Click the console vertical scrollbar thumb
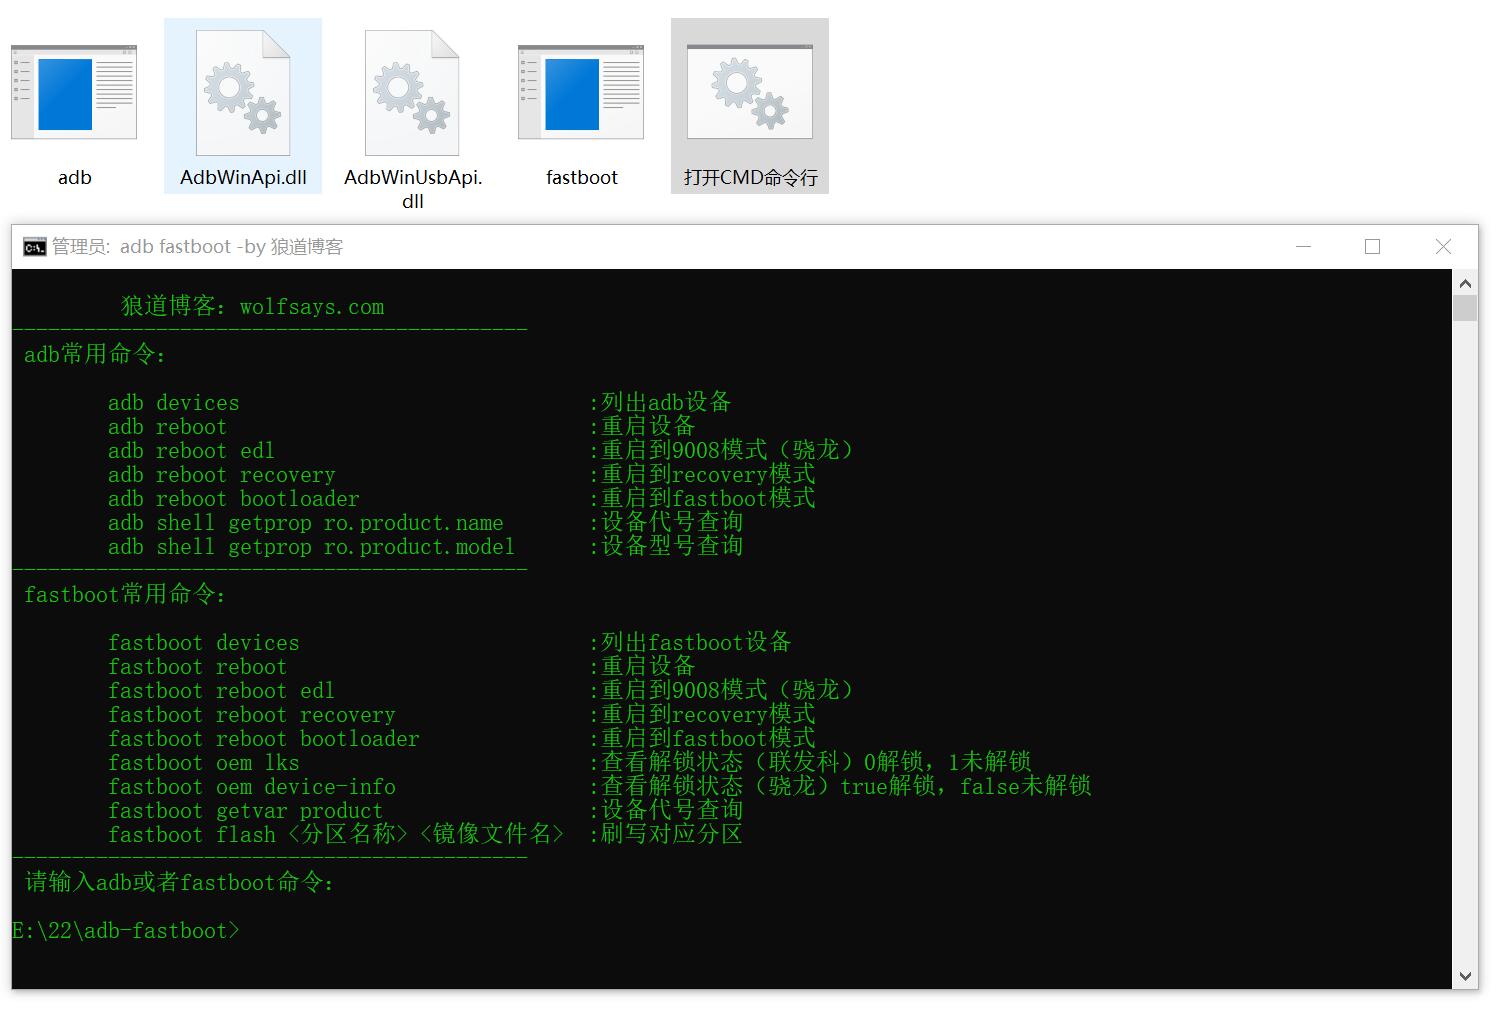The height and width of the screenshot is (1014, 1498). coord(1466,307)
